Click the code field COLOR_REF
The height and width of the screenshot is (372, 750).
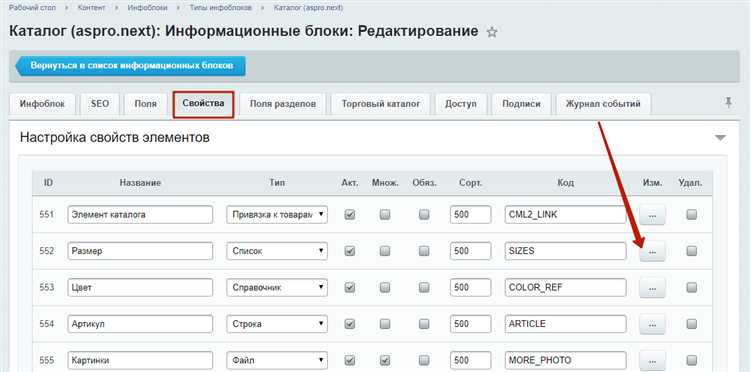(x=565, y=287)
